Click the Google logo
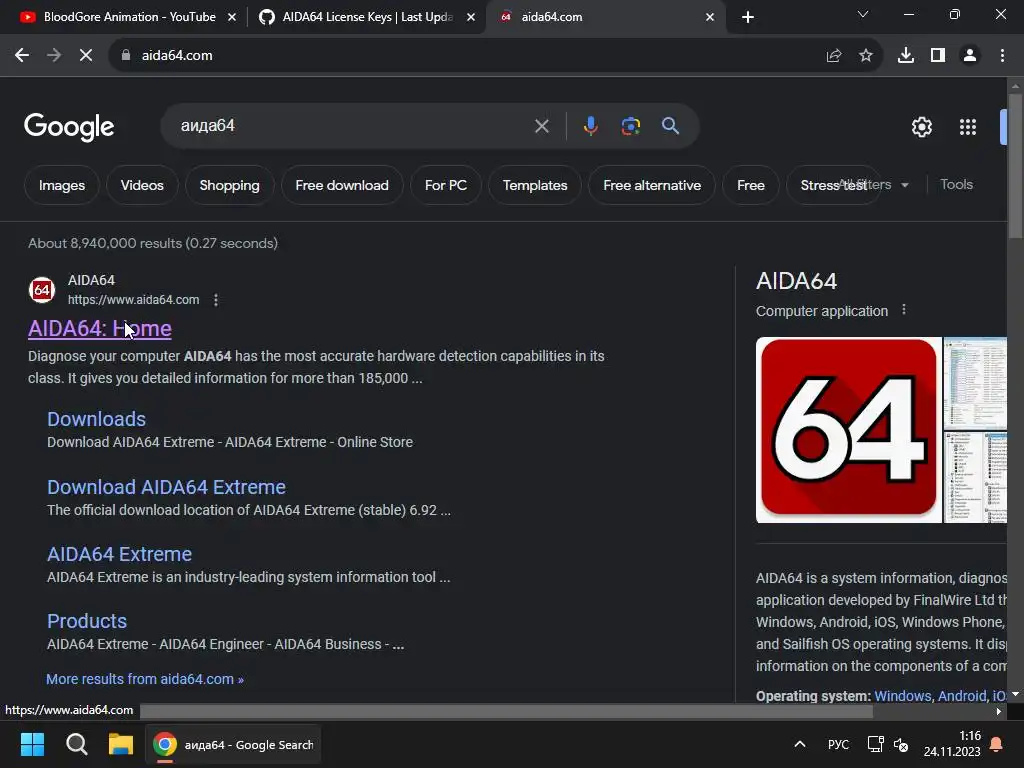Screen dimensions: 1024x768 click(69, 127)
